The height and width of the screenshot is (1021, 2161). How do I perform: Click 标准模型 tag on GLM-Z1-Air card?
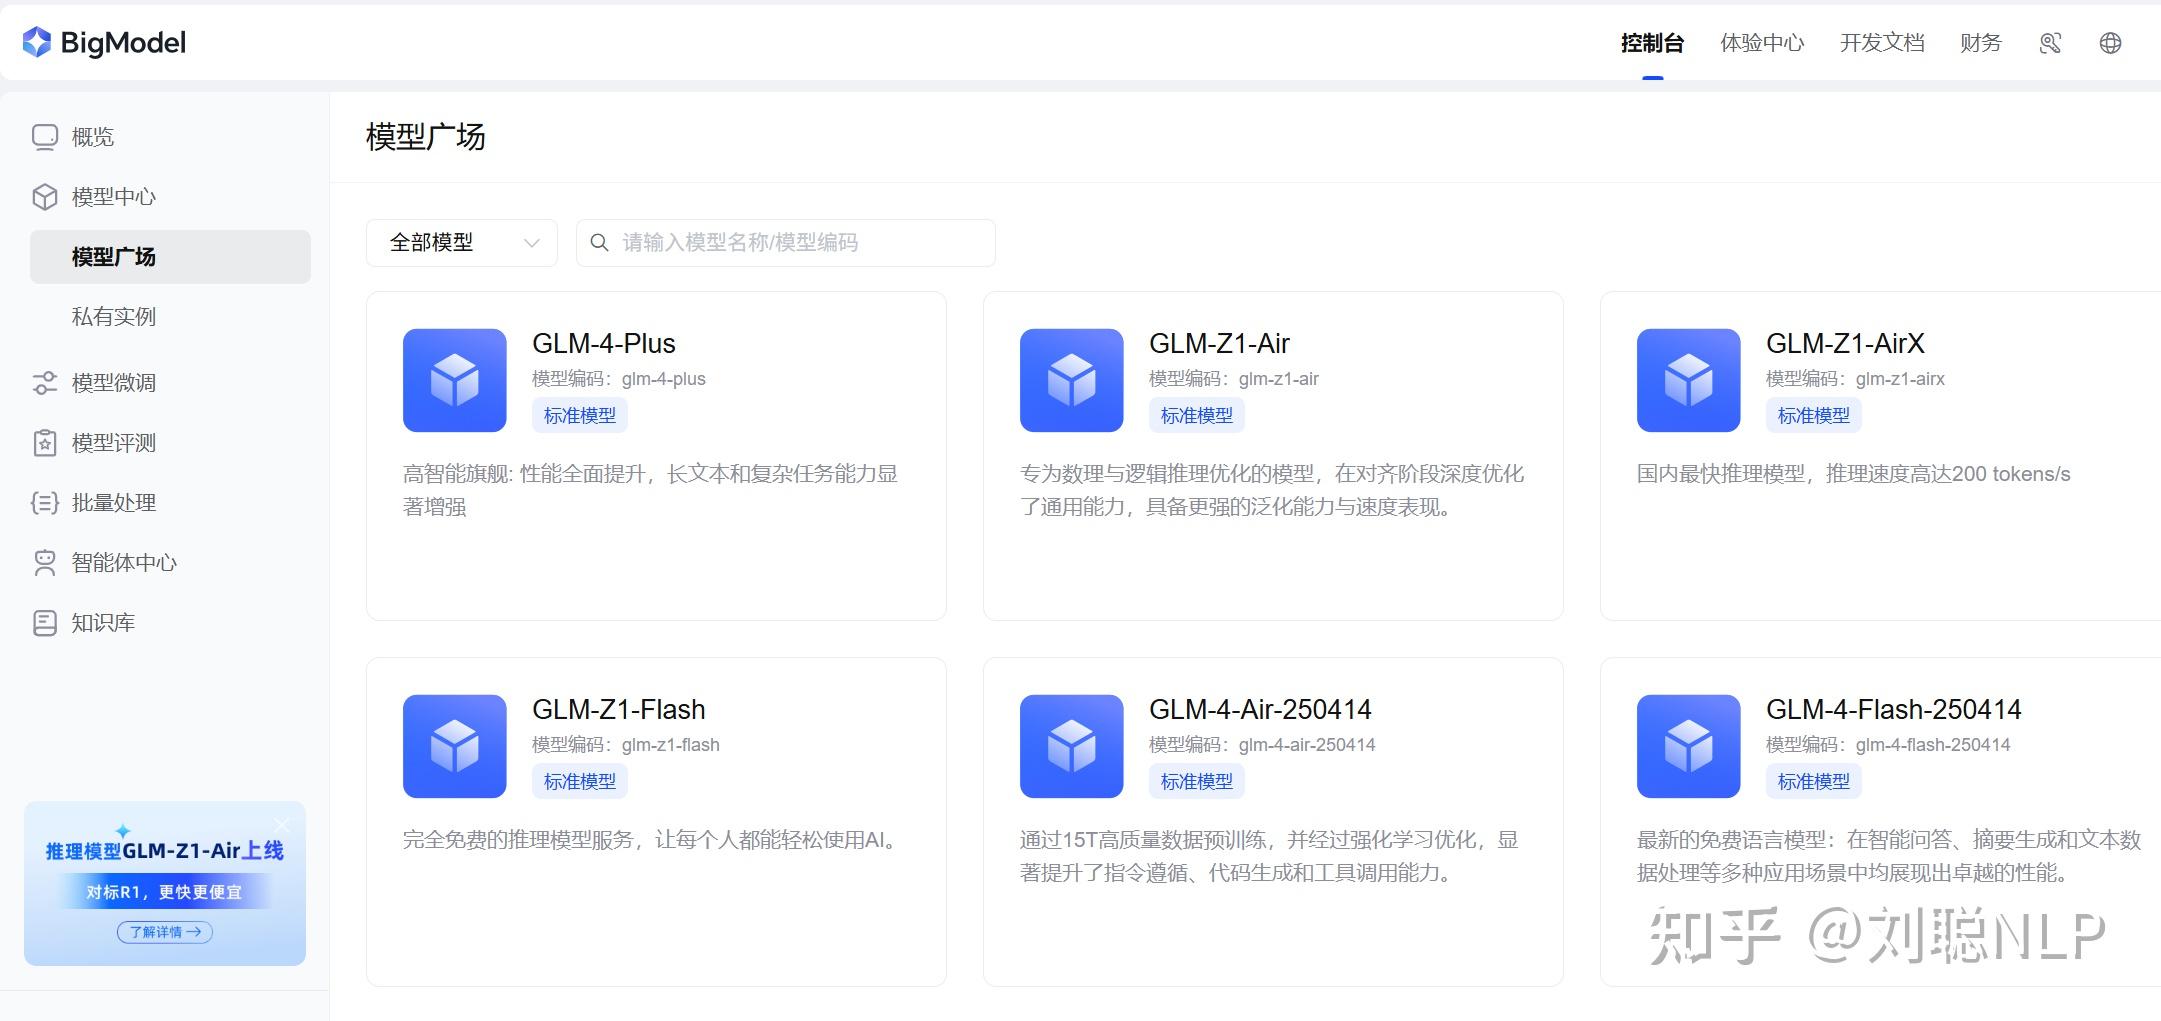click(1197, 415)
